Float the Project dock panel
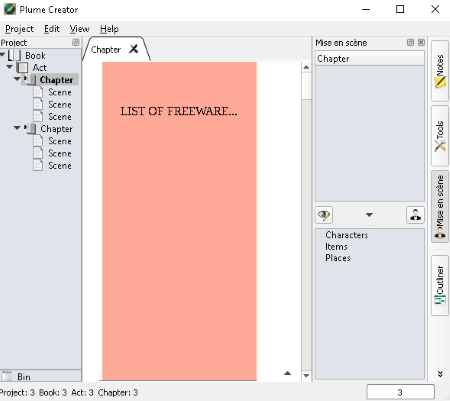This screenshot has width=450, height=401. pyautogui.click(x=76, y=42)
